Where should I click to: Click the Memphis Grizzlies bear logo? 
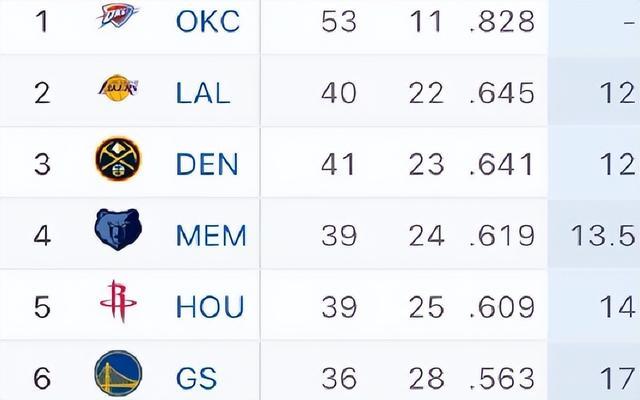tap(118, 229)
